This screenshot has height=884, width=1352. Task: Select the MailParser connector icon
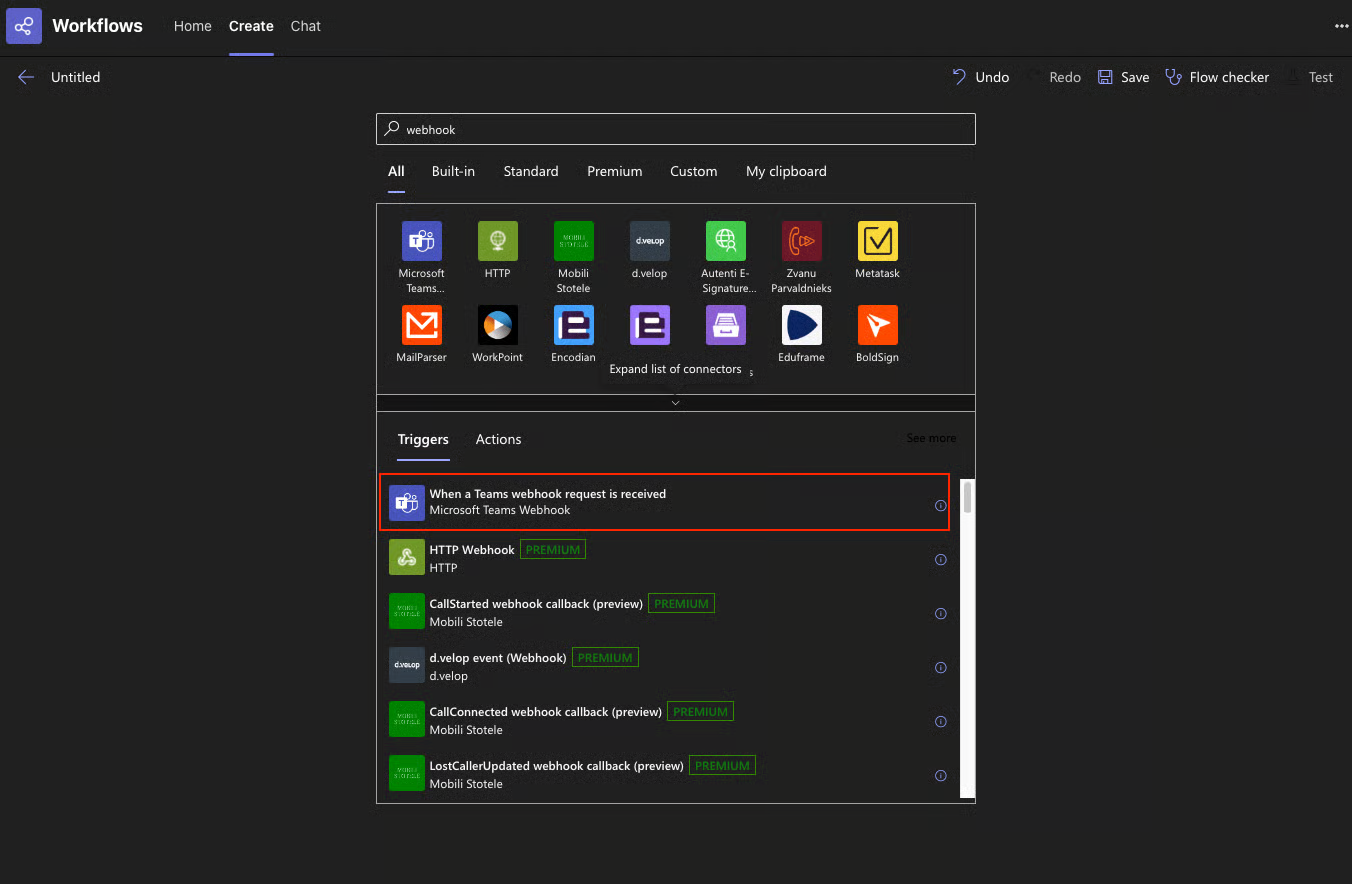(421, 325)
